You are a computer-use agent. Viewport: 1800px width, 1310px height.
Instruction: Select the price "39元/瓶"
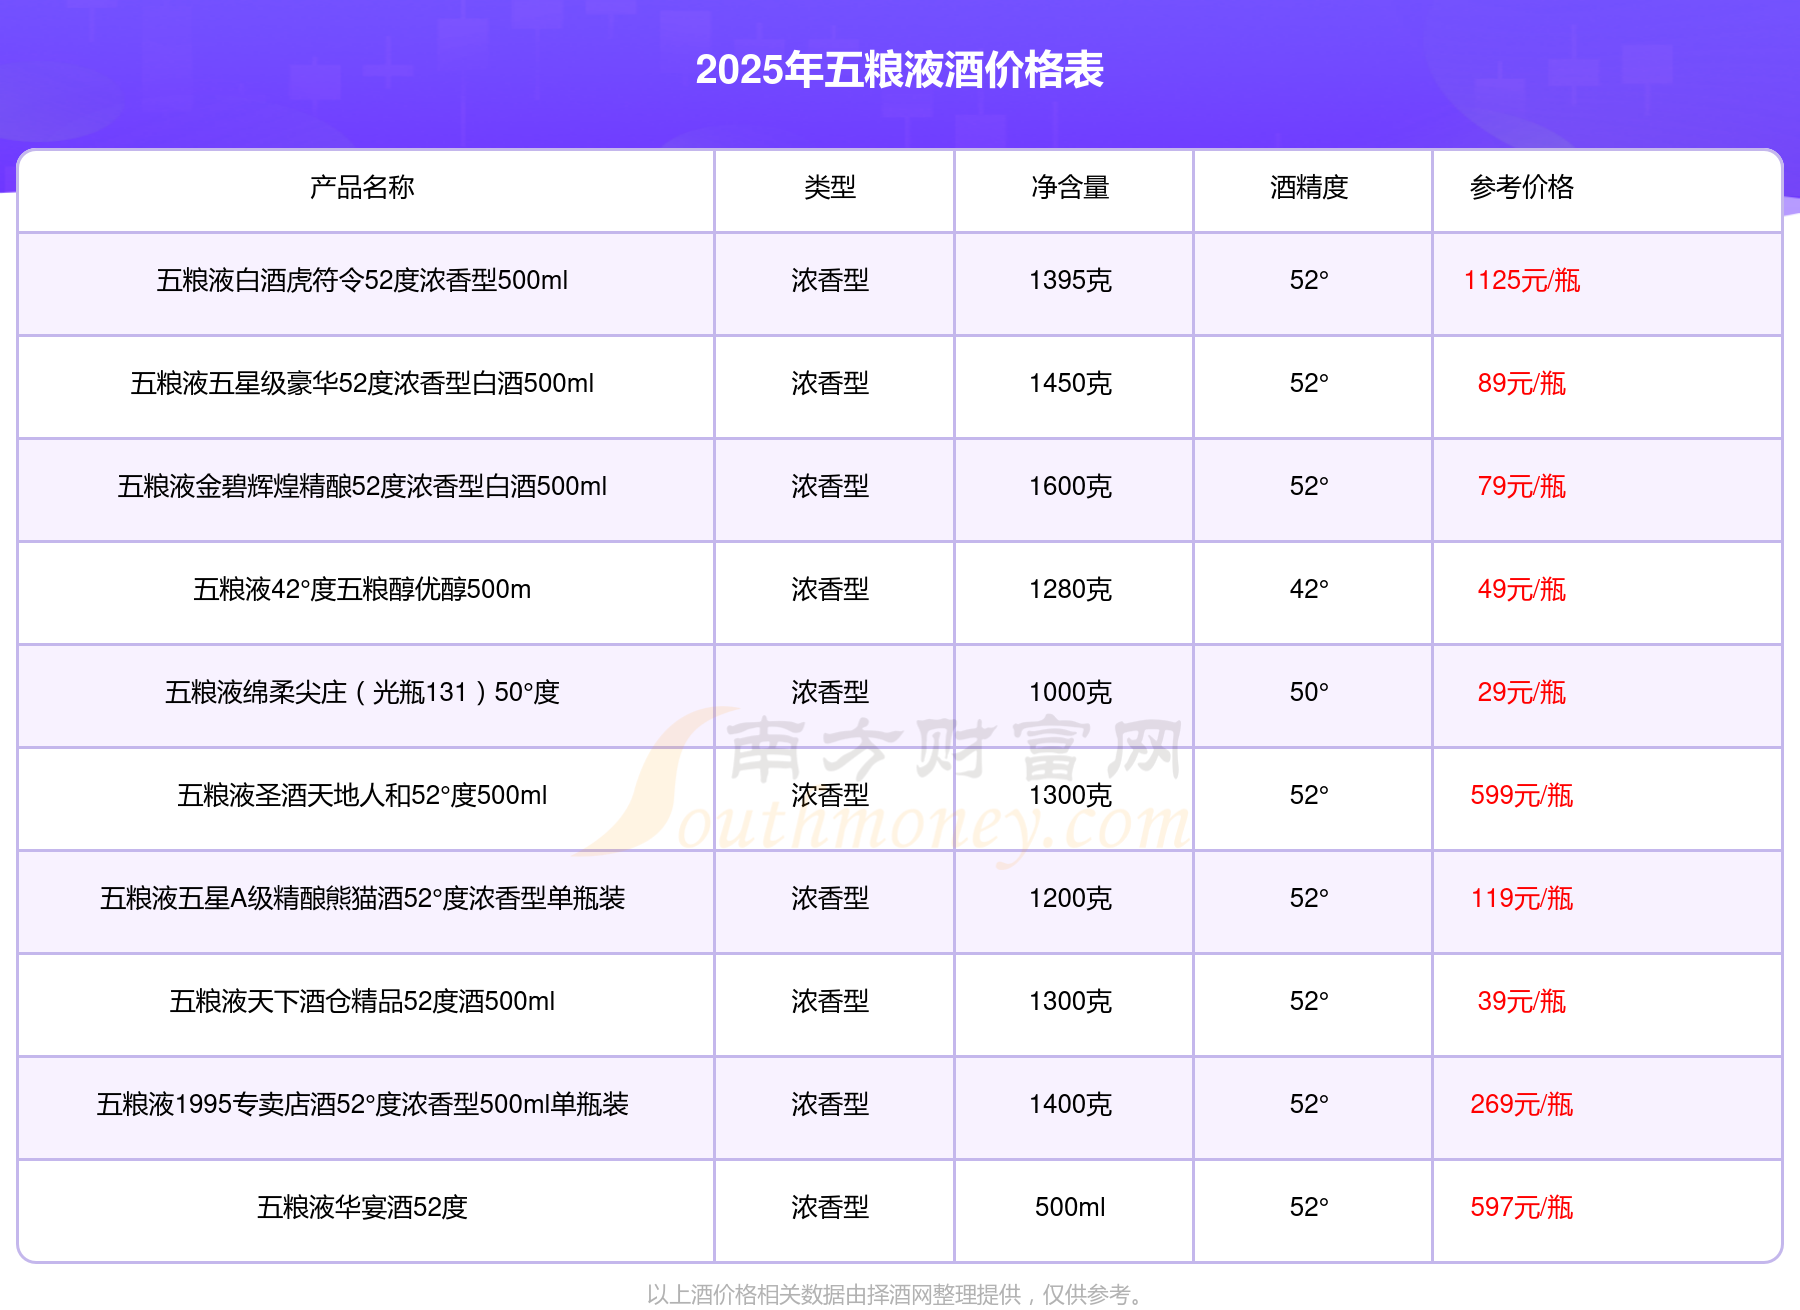pos(1521,1001)
